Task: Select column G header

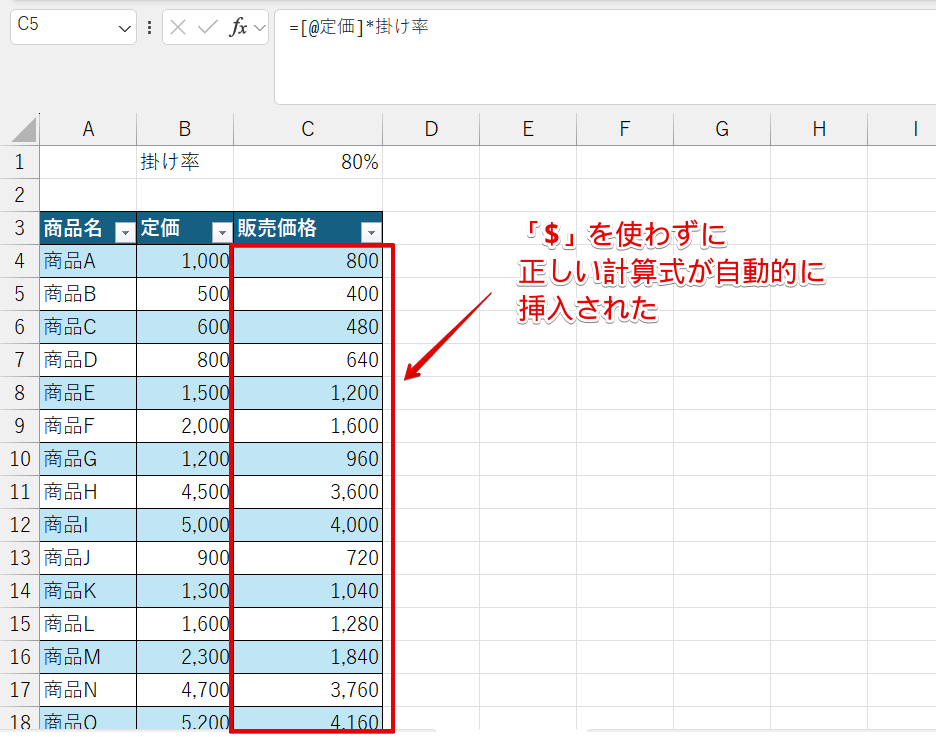Action: [722, 129]
